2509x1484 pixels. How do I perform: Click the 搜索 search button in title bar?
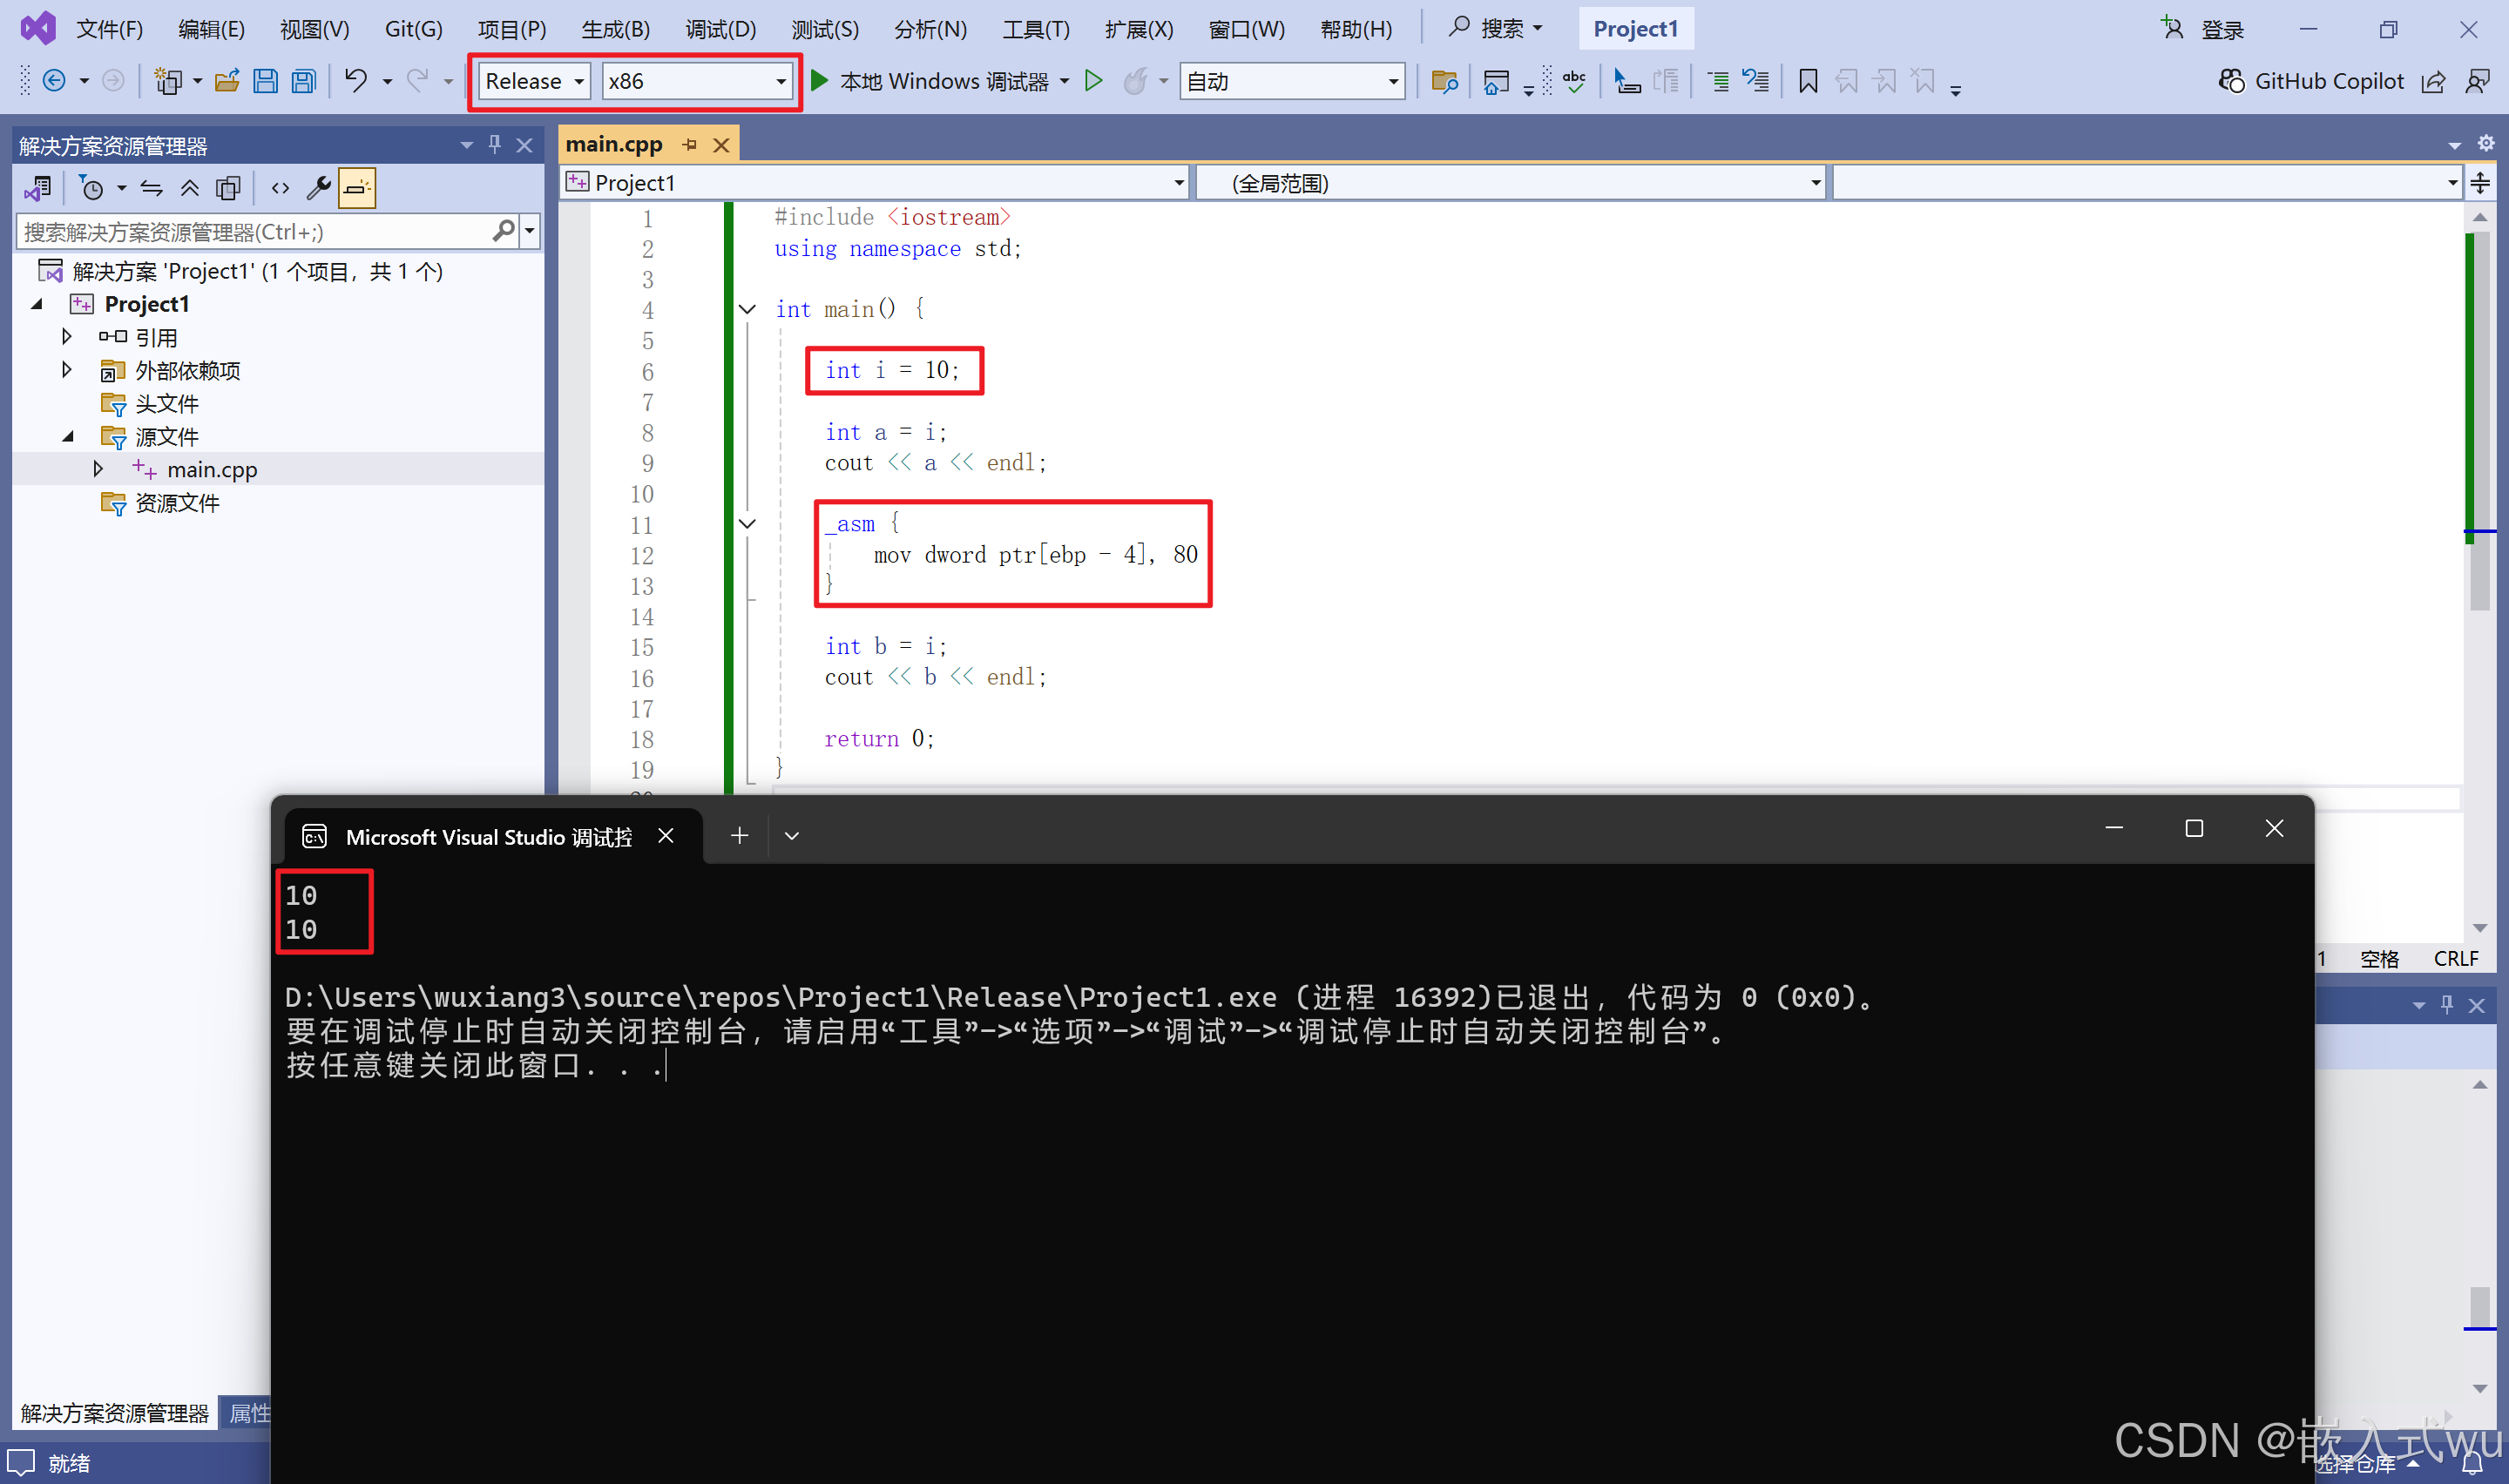(x=1496, y=29)
